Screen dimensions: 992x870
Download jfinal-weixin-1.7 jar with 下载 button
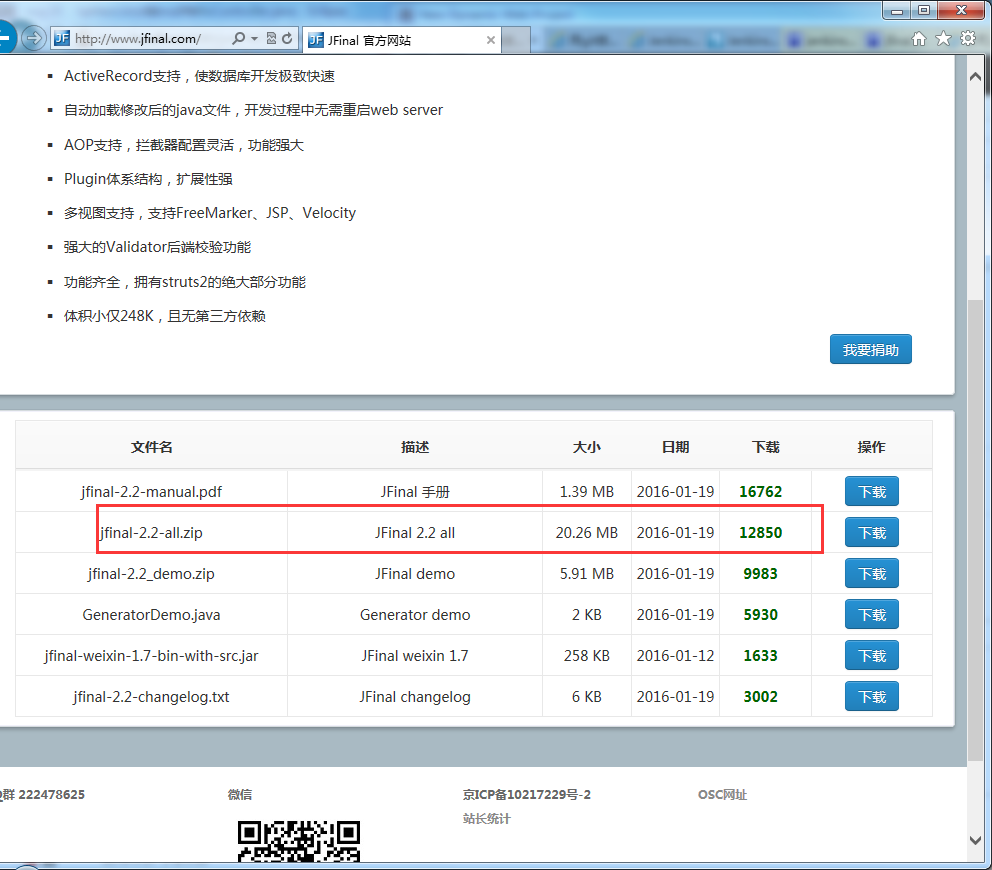872,656
